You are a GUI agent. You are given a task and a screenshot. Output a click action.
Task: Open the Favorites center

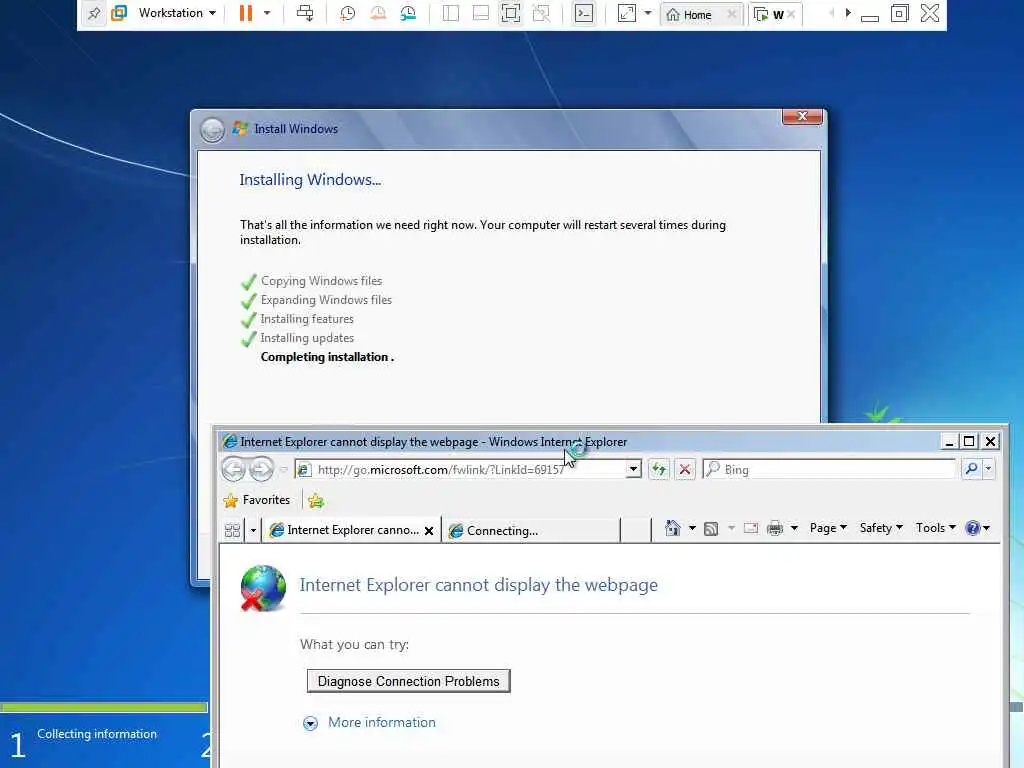pos(257,500)
